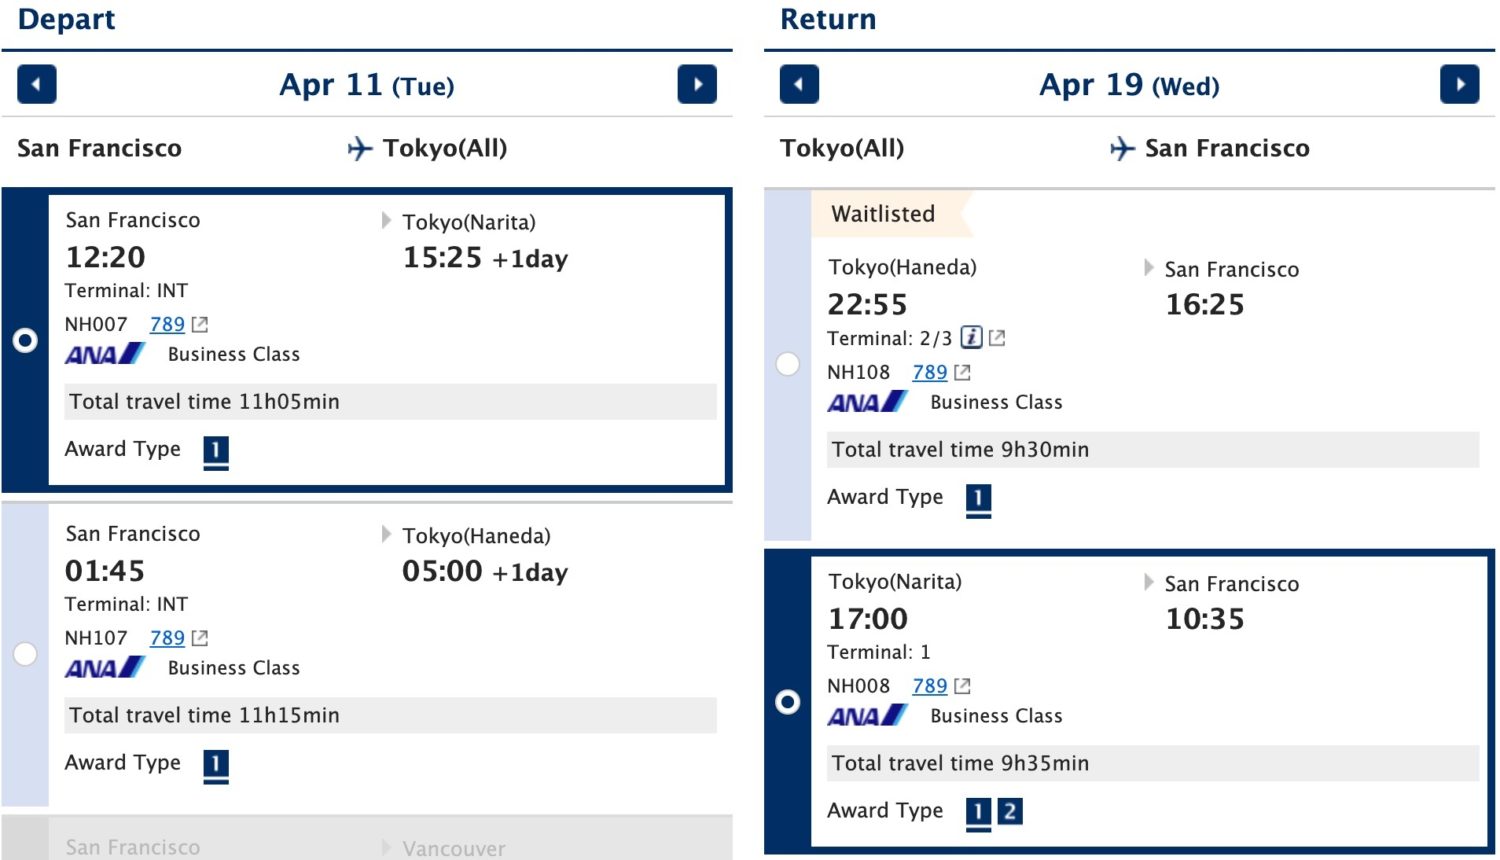This screenshot has height=860, width=1500.
Task: Click the ANA logo on flight NH108
Action: click(866, 401)
